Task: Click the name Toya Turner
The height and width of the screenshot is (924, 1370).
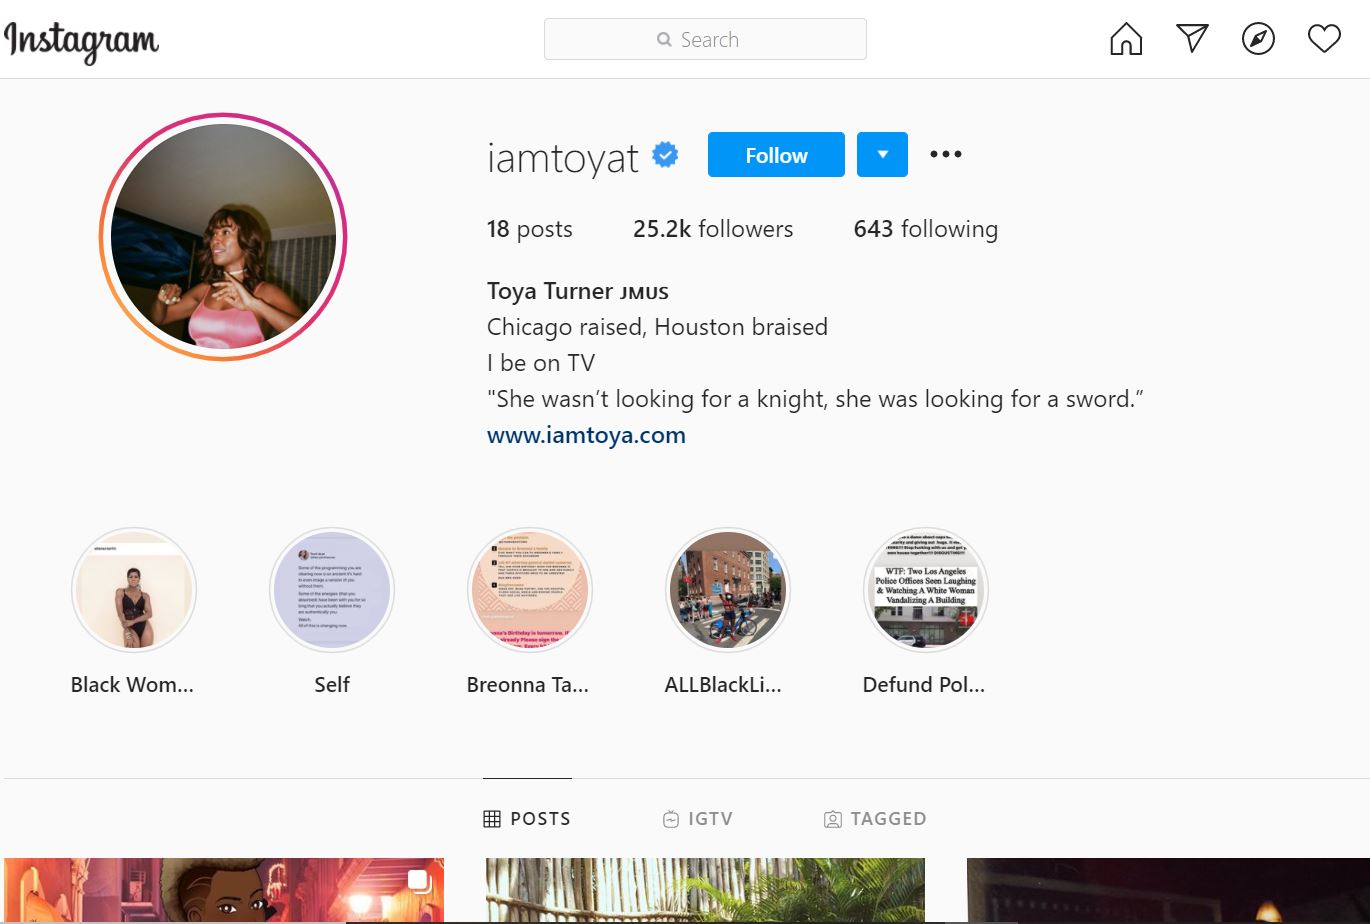Action: 550,291
